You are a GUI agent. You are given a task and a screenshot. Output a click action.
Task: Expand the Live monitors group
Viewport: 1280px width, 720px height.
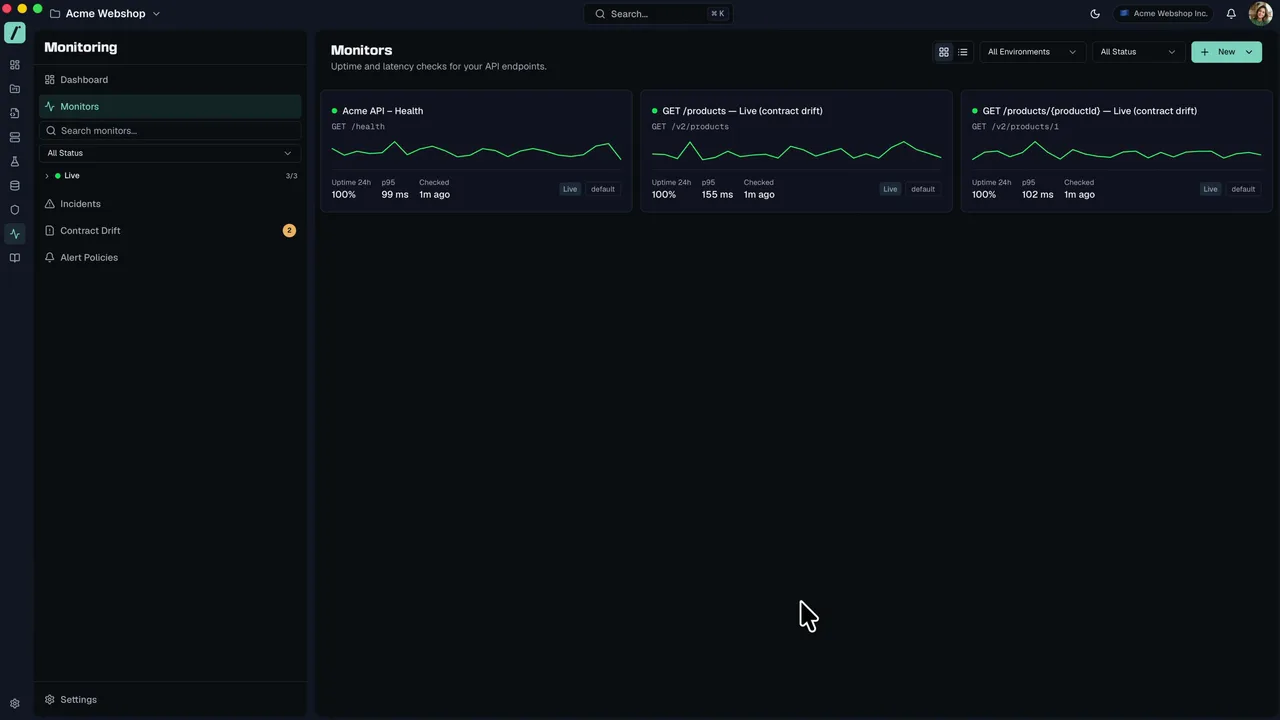(47, 176)
